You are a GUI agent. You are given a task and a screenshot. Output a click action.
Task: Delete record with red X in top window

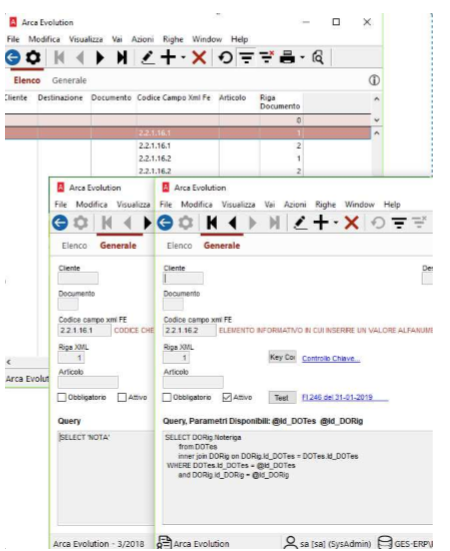coord(199,57)
